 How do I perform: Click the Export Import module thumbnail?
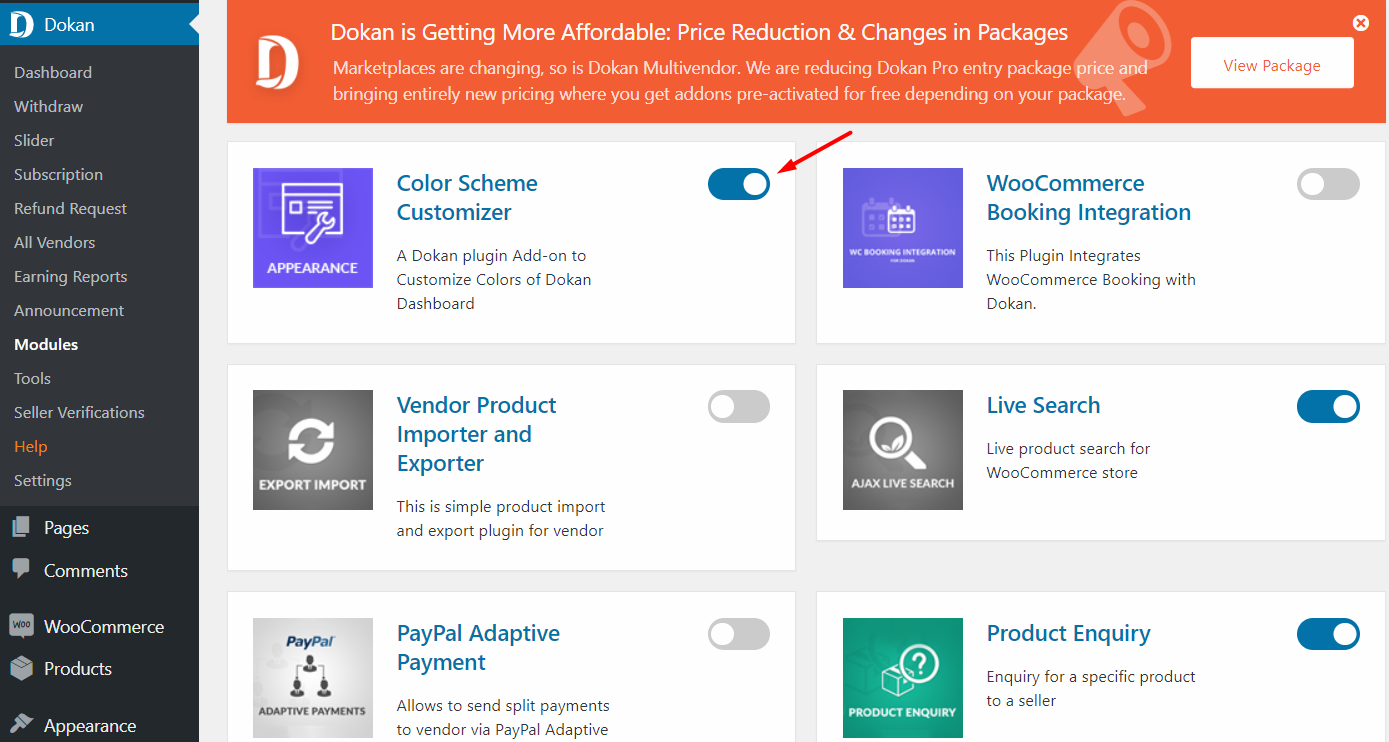[313, 450]
